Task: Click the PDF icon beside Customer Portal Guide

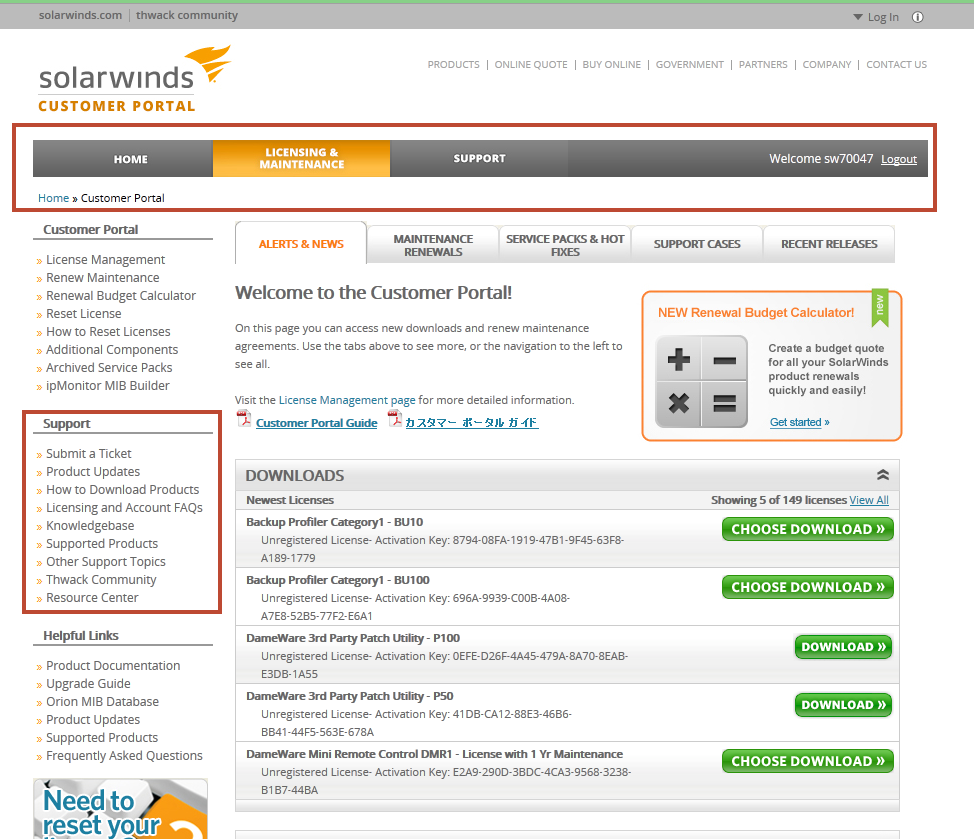Action: pyautogui.click(x=244, y=422)
